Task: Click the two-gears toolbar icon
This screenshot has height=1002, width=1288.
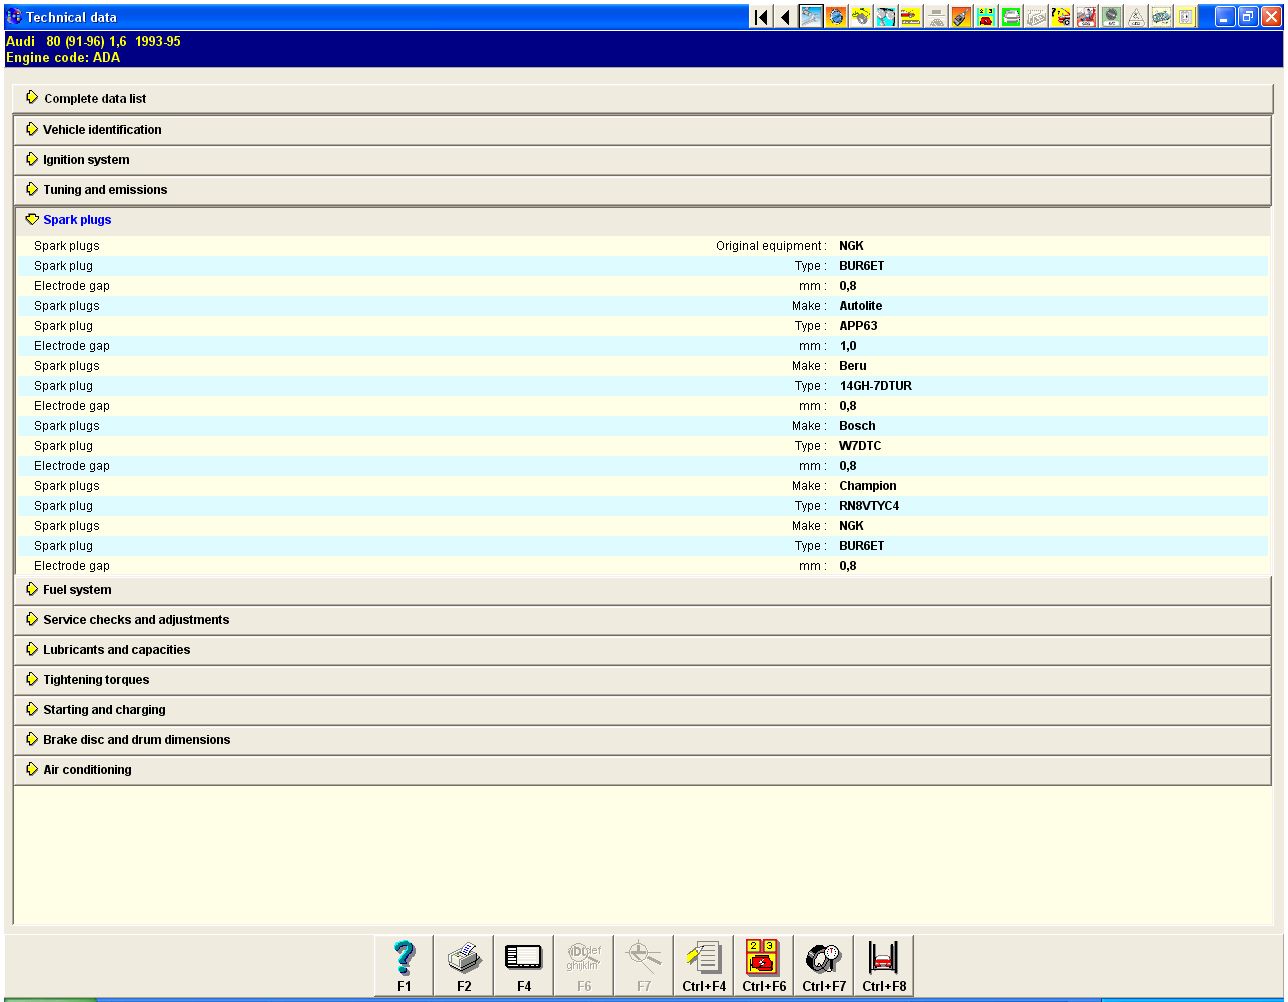Action: coord(886,17)
